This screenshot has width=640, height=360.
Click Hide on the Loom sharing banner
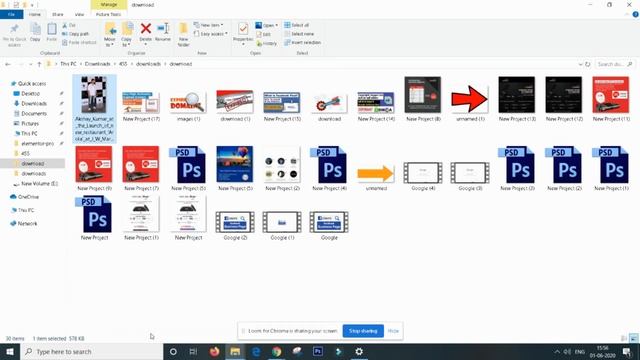coord(393,331)
